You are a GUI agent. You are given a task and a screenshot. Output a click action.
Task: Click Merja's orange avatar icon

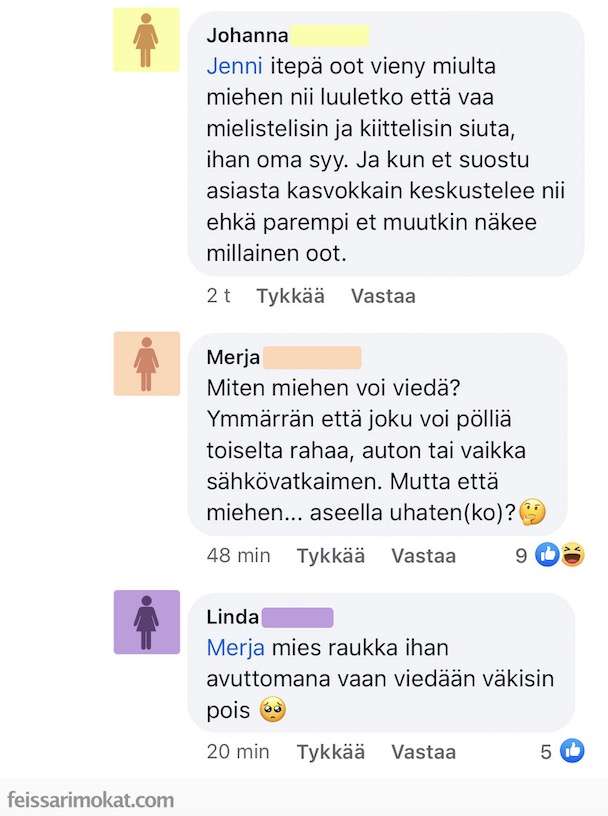tap(146, 363)
